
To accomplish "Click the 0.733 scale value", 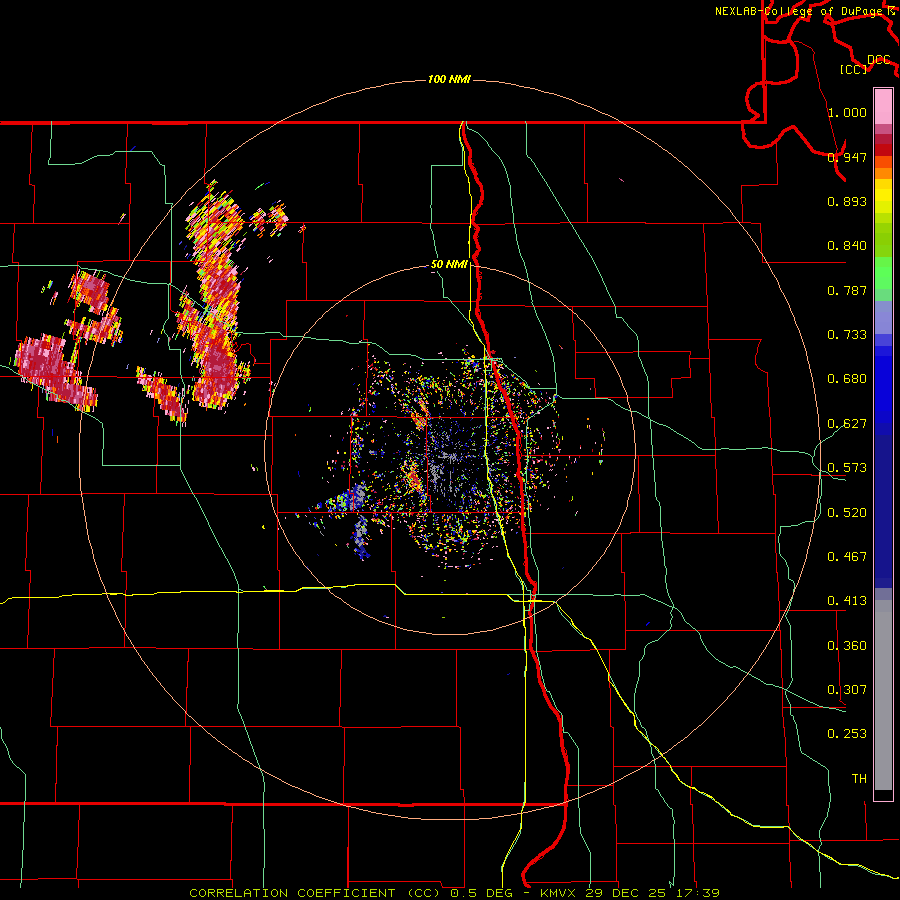I will 847,335.
